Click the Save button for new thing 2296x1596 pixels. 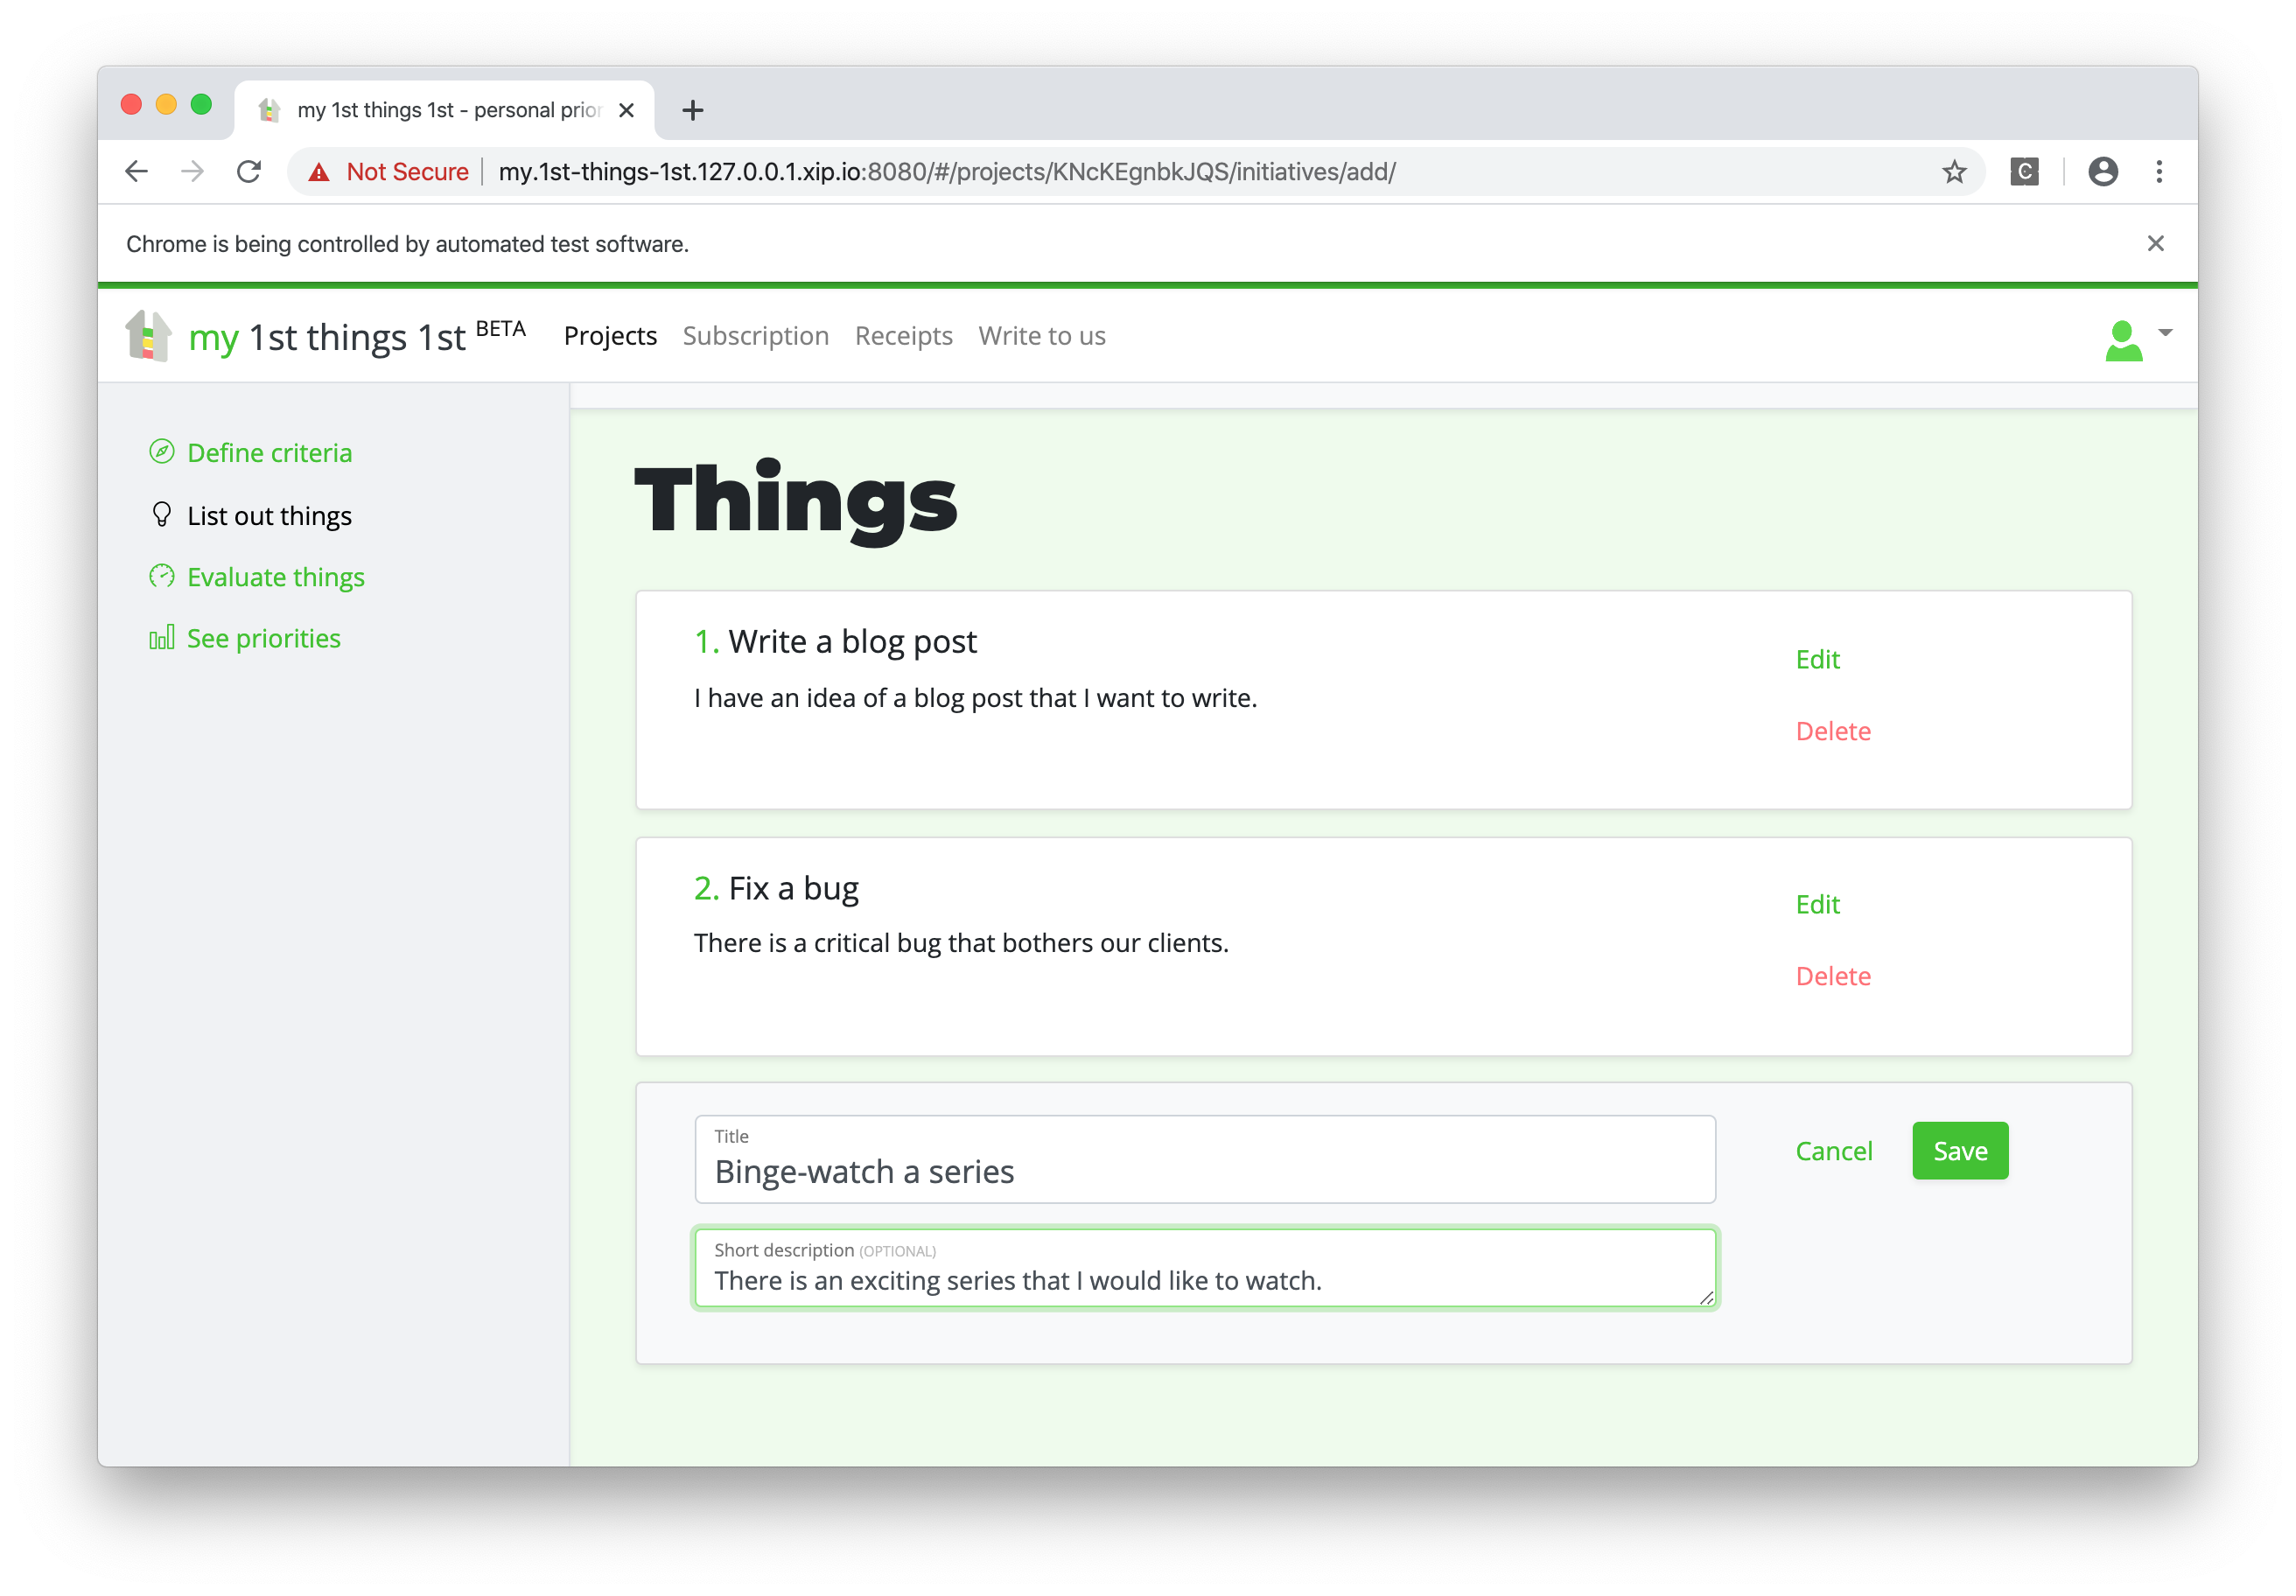point(1957,1150)
